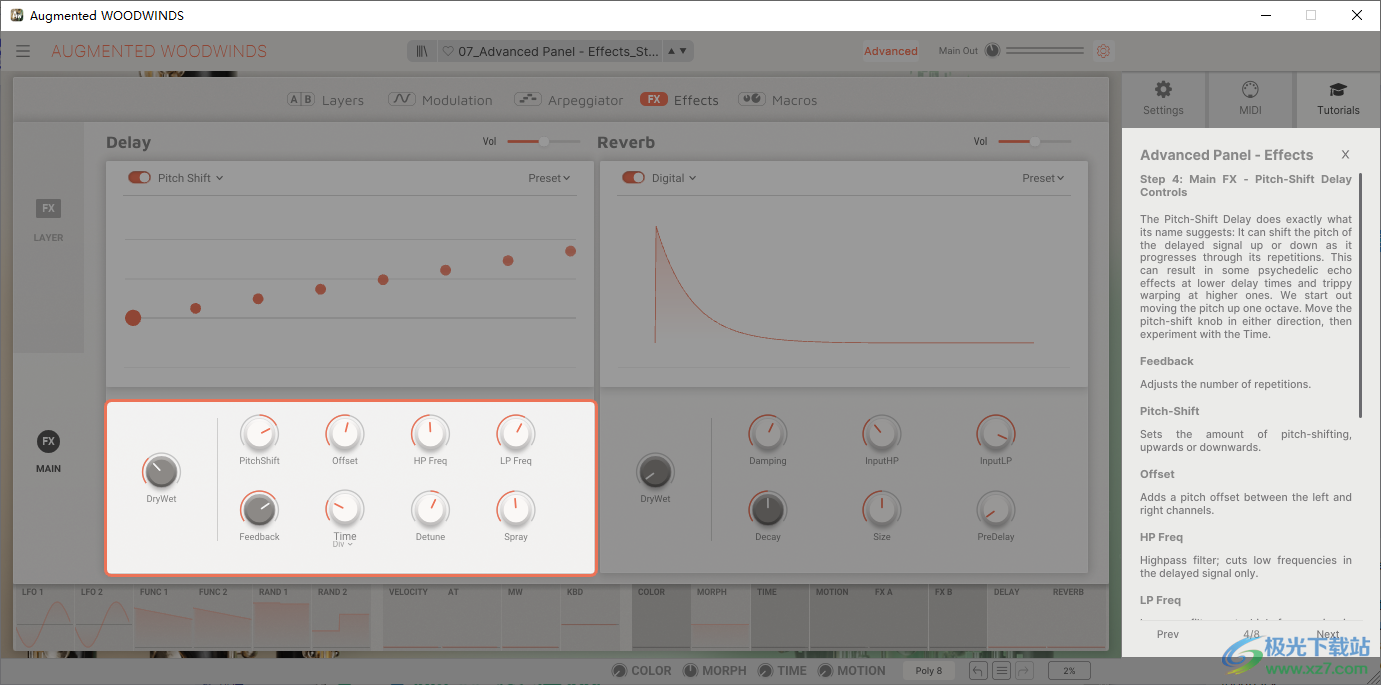Toggle the Advanced panel button

point(890,51)
